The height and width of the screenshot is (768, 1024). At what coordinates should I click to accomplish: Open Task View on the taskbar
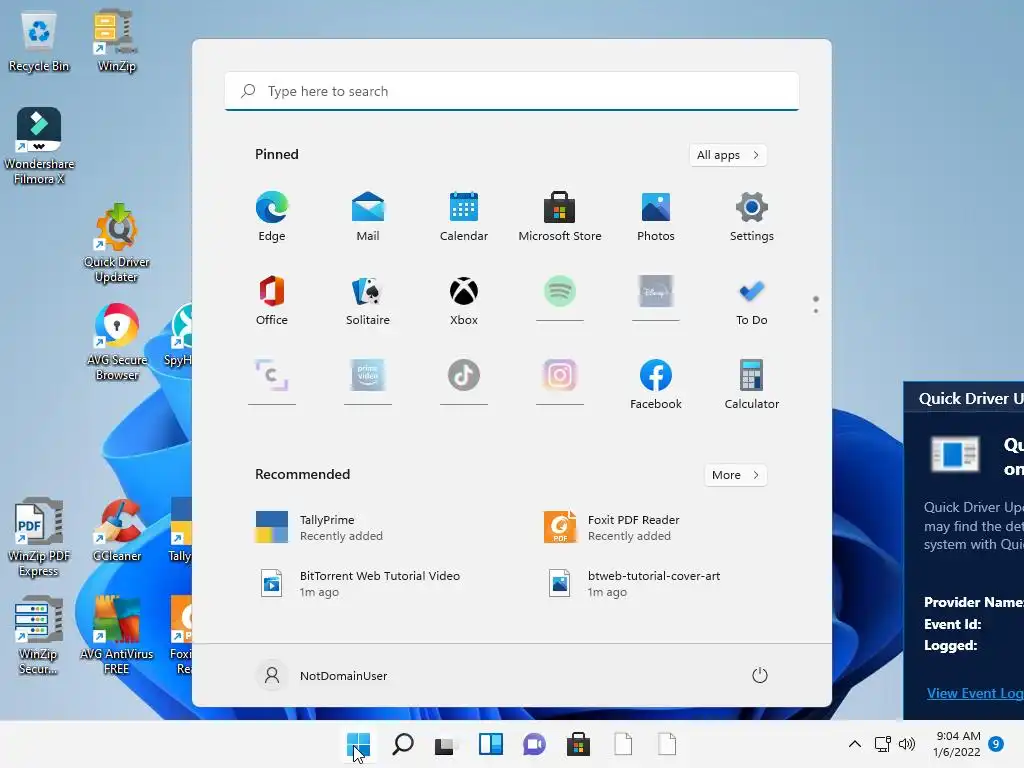point(447,744)
